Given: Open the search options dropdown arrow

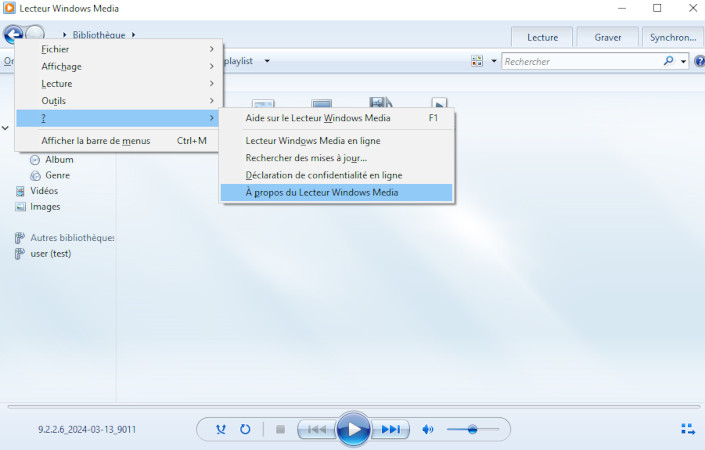Looking at the screenshot, I should click(x=683, y=61).
